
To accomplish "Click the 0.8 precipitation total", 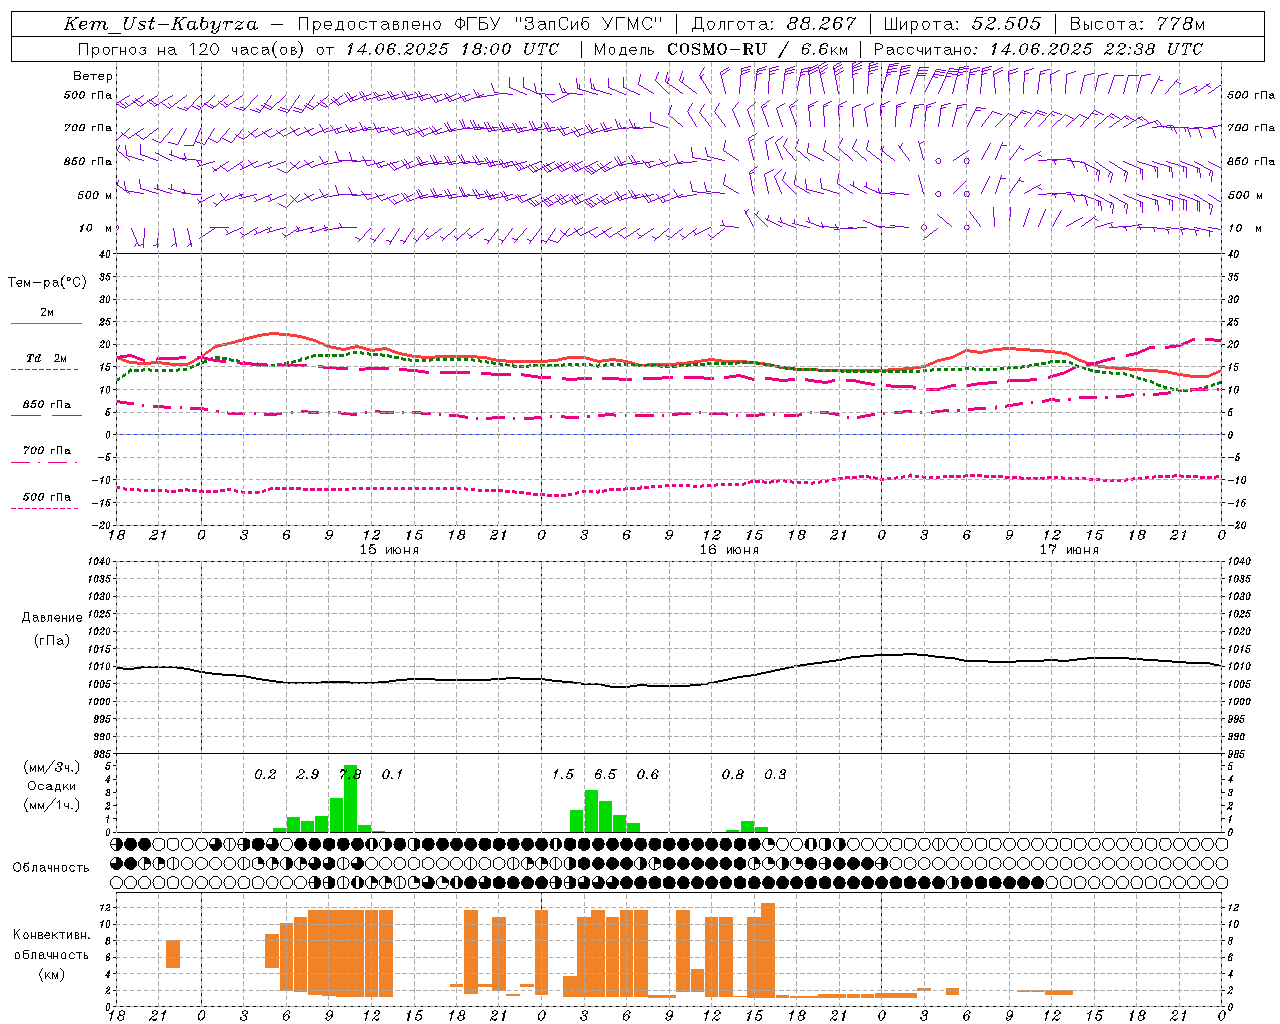I will coord(733,775).
